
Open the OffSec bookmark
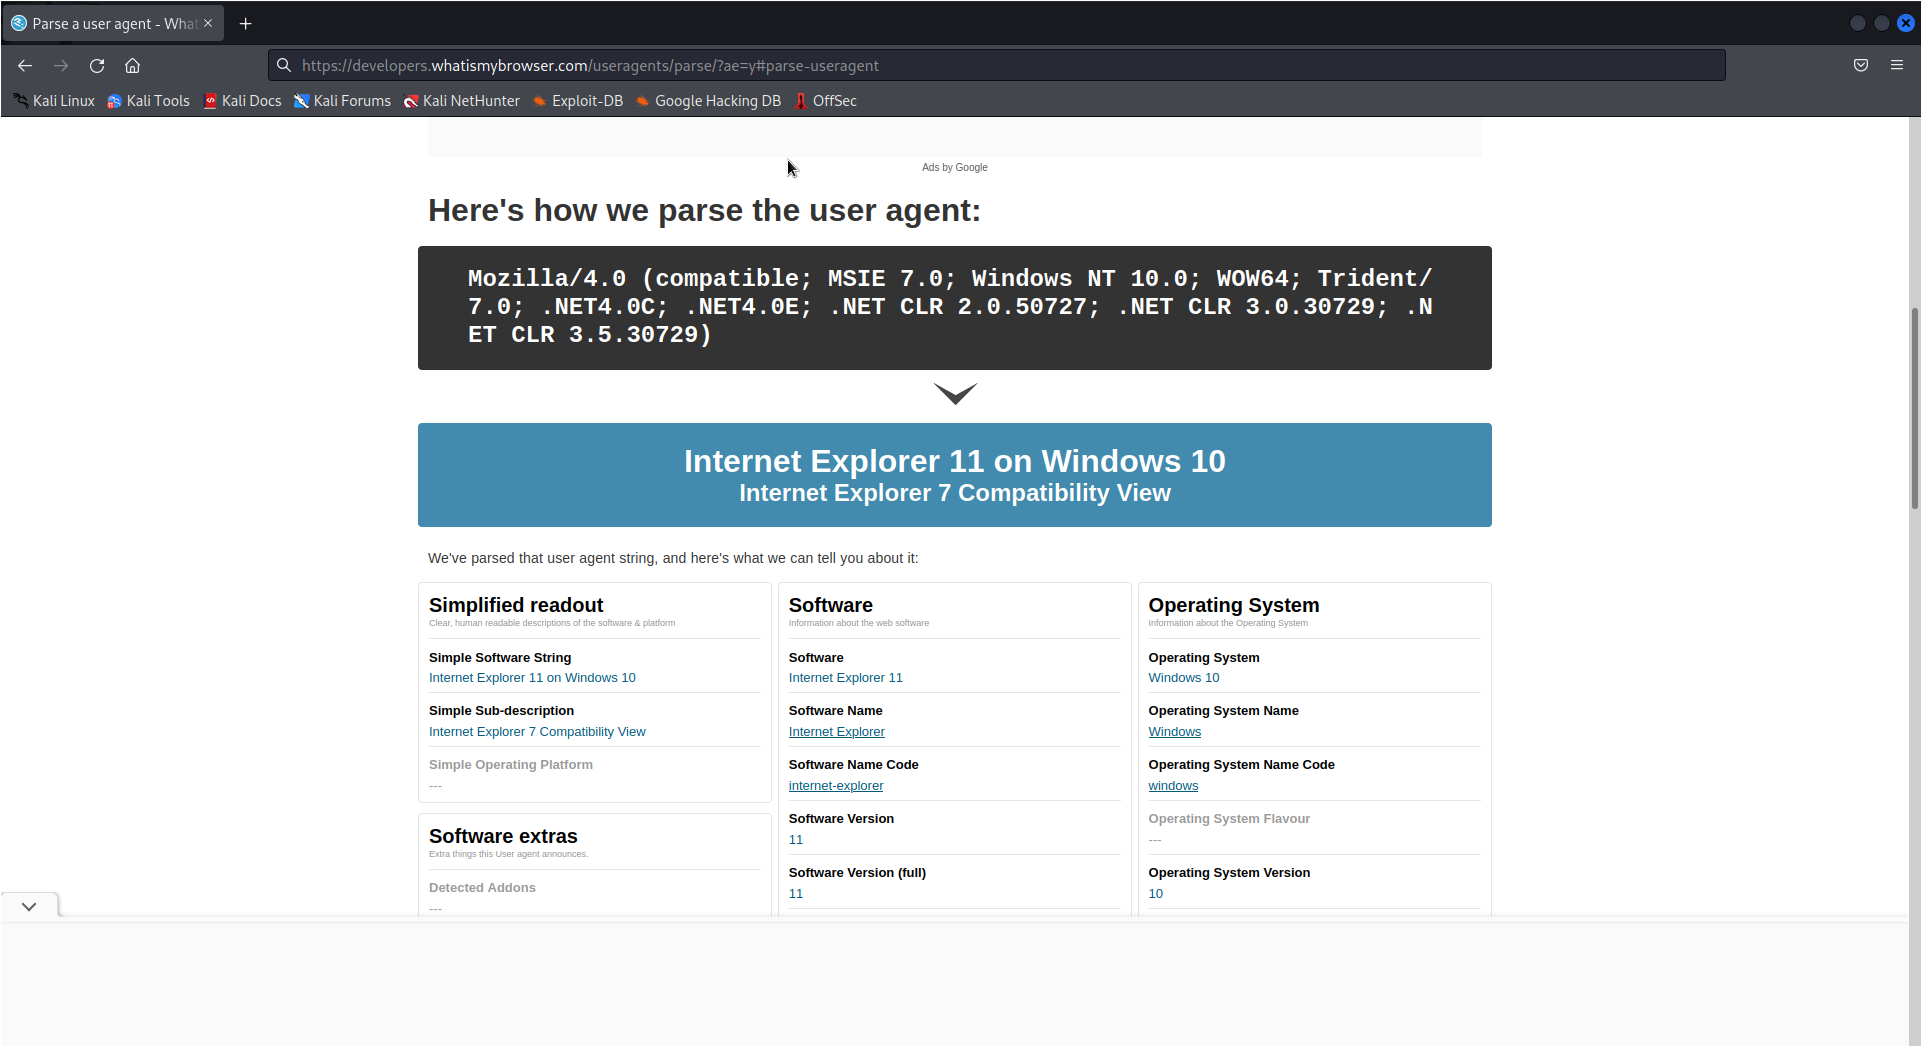click(x=826, y=101)
